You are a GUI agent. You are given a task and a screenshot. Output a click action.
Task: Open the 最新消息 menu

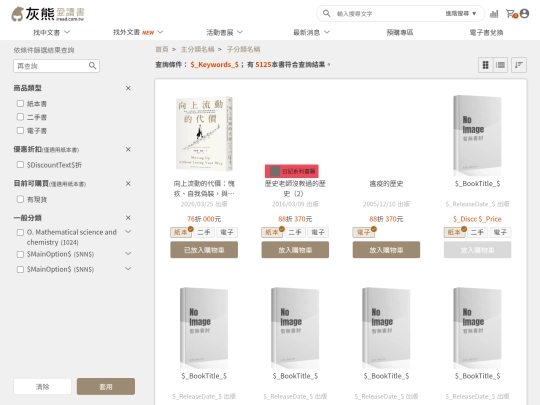311,32
